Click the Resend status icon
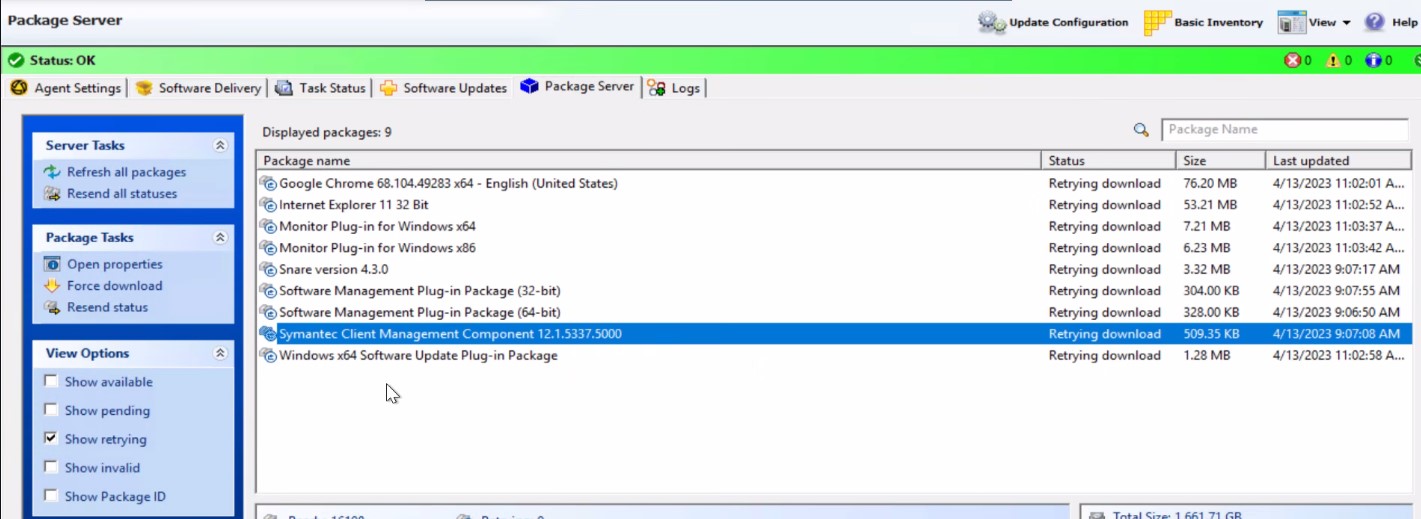This screenshot has width=1421, height=519. click(x=52, y=308)
